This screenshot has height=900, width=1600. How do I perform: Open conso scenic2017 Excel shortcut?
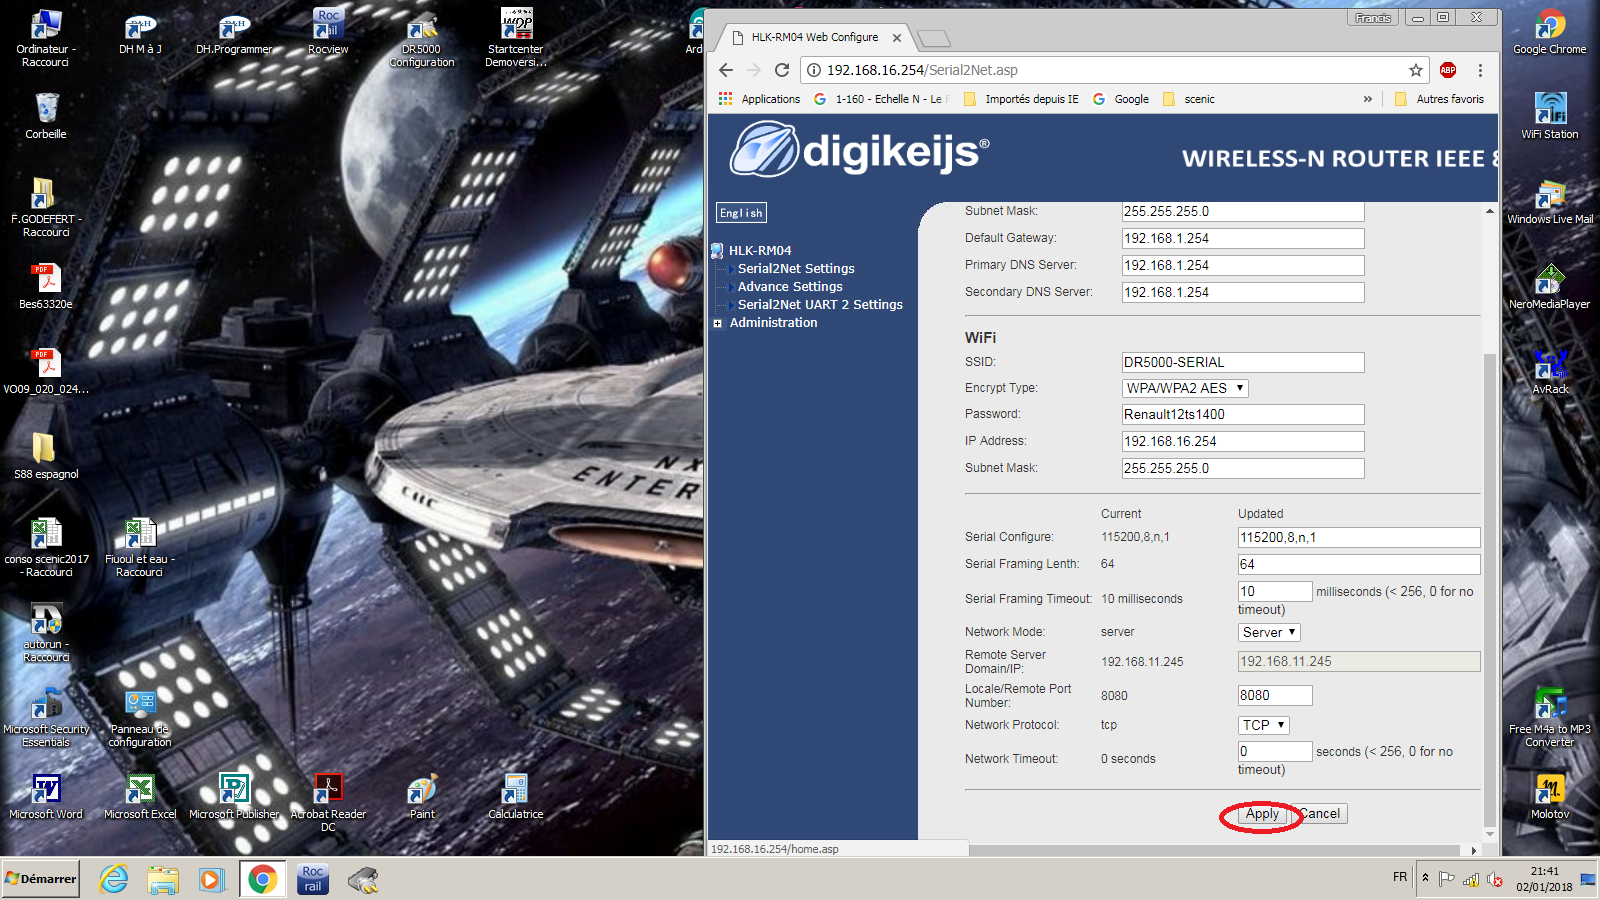click(x=46, y=548)
